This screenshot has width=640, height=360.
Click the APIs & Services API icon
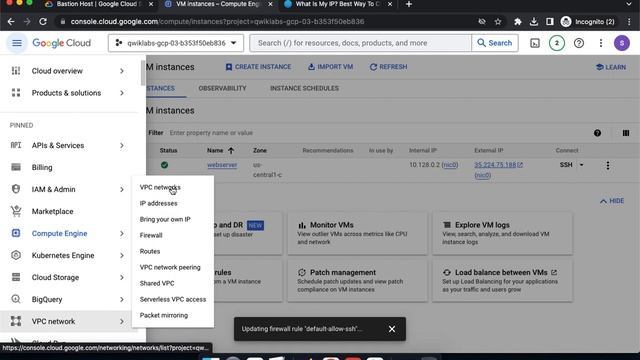coord(16,145)
